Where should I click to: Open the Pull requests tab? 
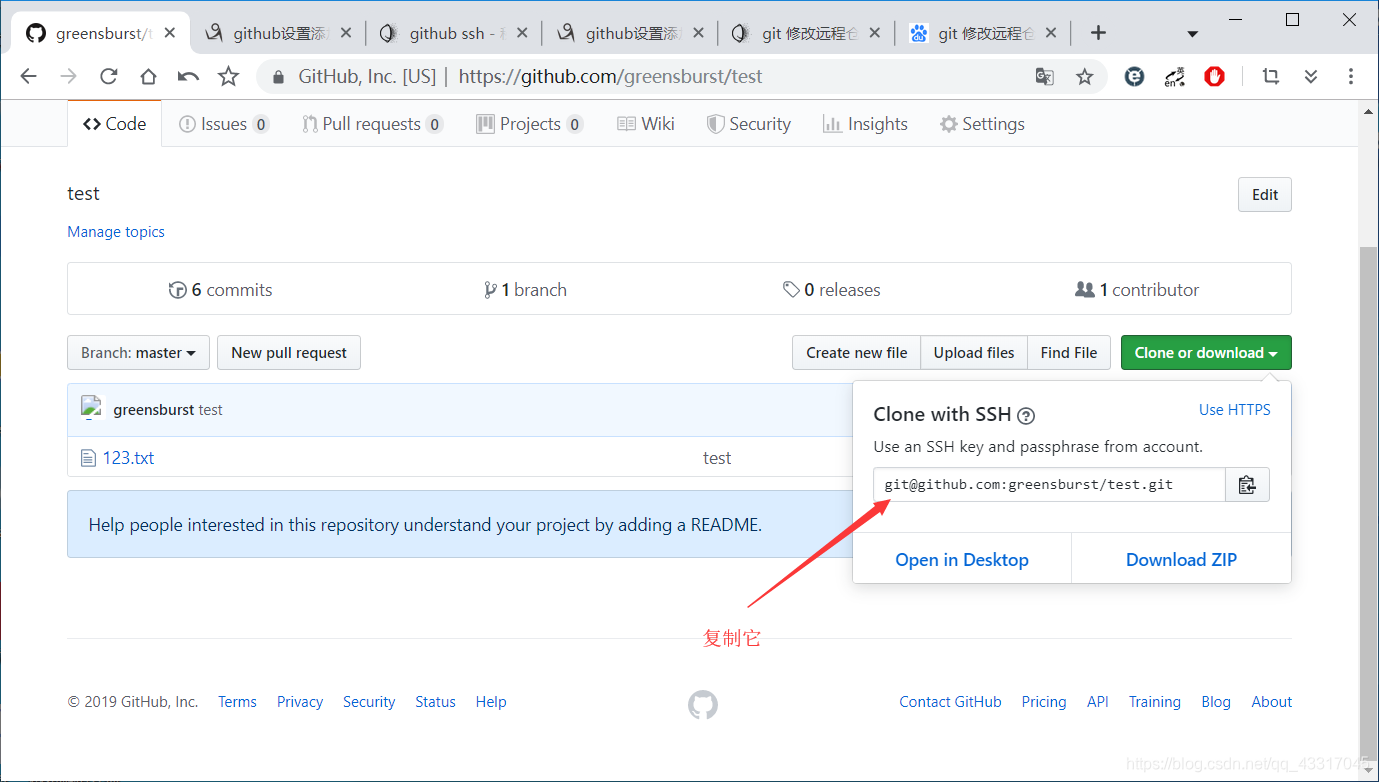pyautogui.click(x=372, y=124)
